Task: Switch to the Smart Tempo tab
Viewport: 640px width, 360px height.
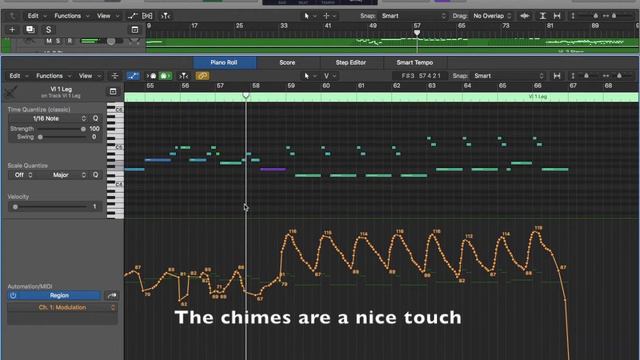Action: pos(415,62)
